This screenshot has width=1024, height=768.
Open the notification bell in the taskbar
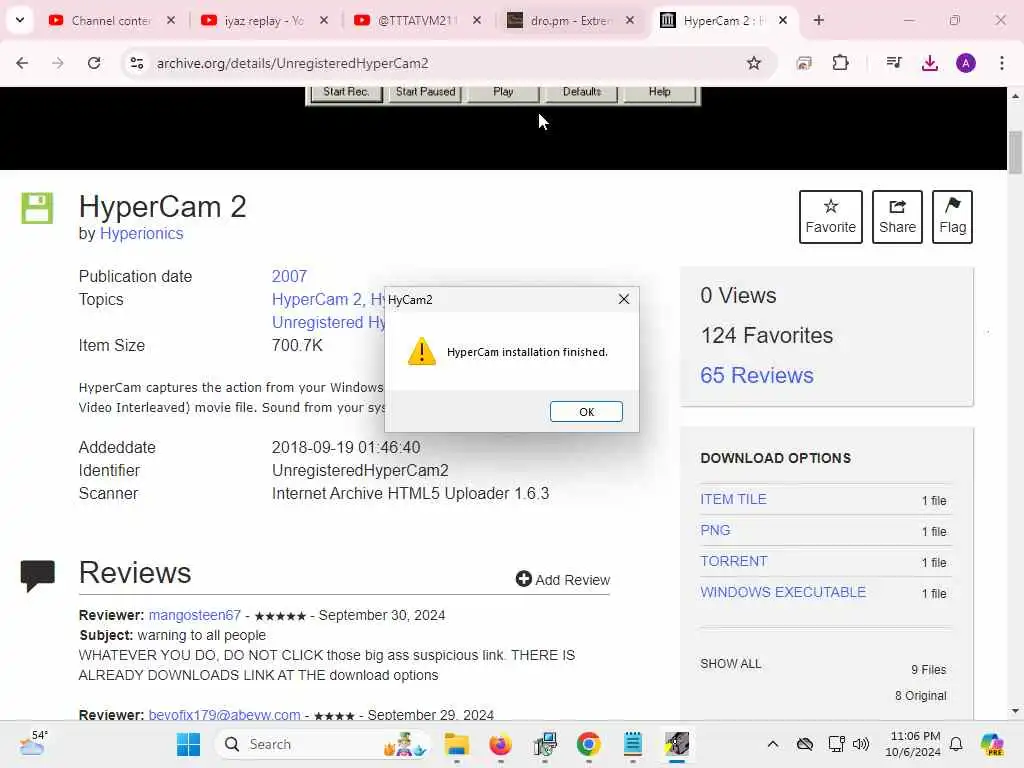(955, 744)
